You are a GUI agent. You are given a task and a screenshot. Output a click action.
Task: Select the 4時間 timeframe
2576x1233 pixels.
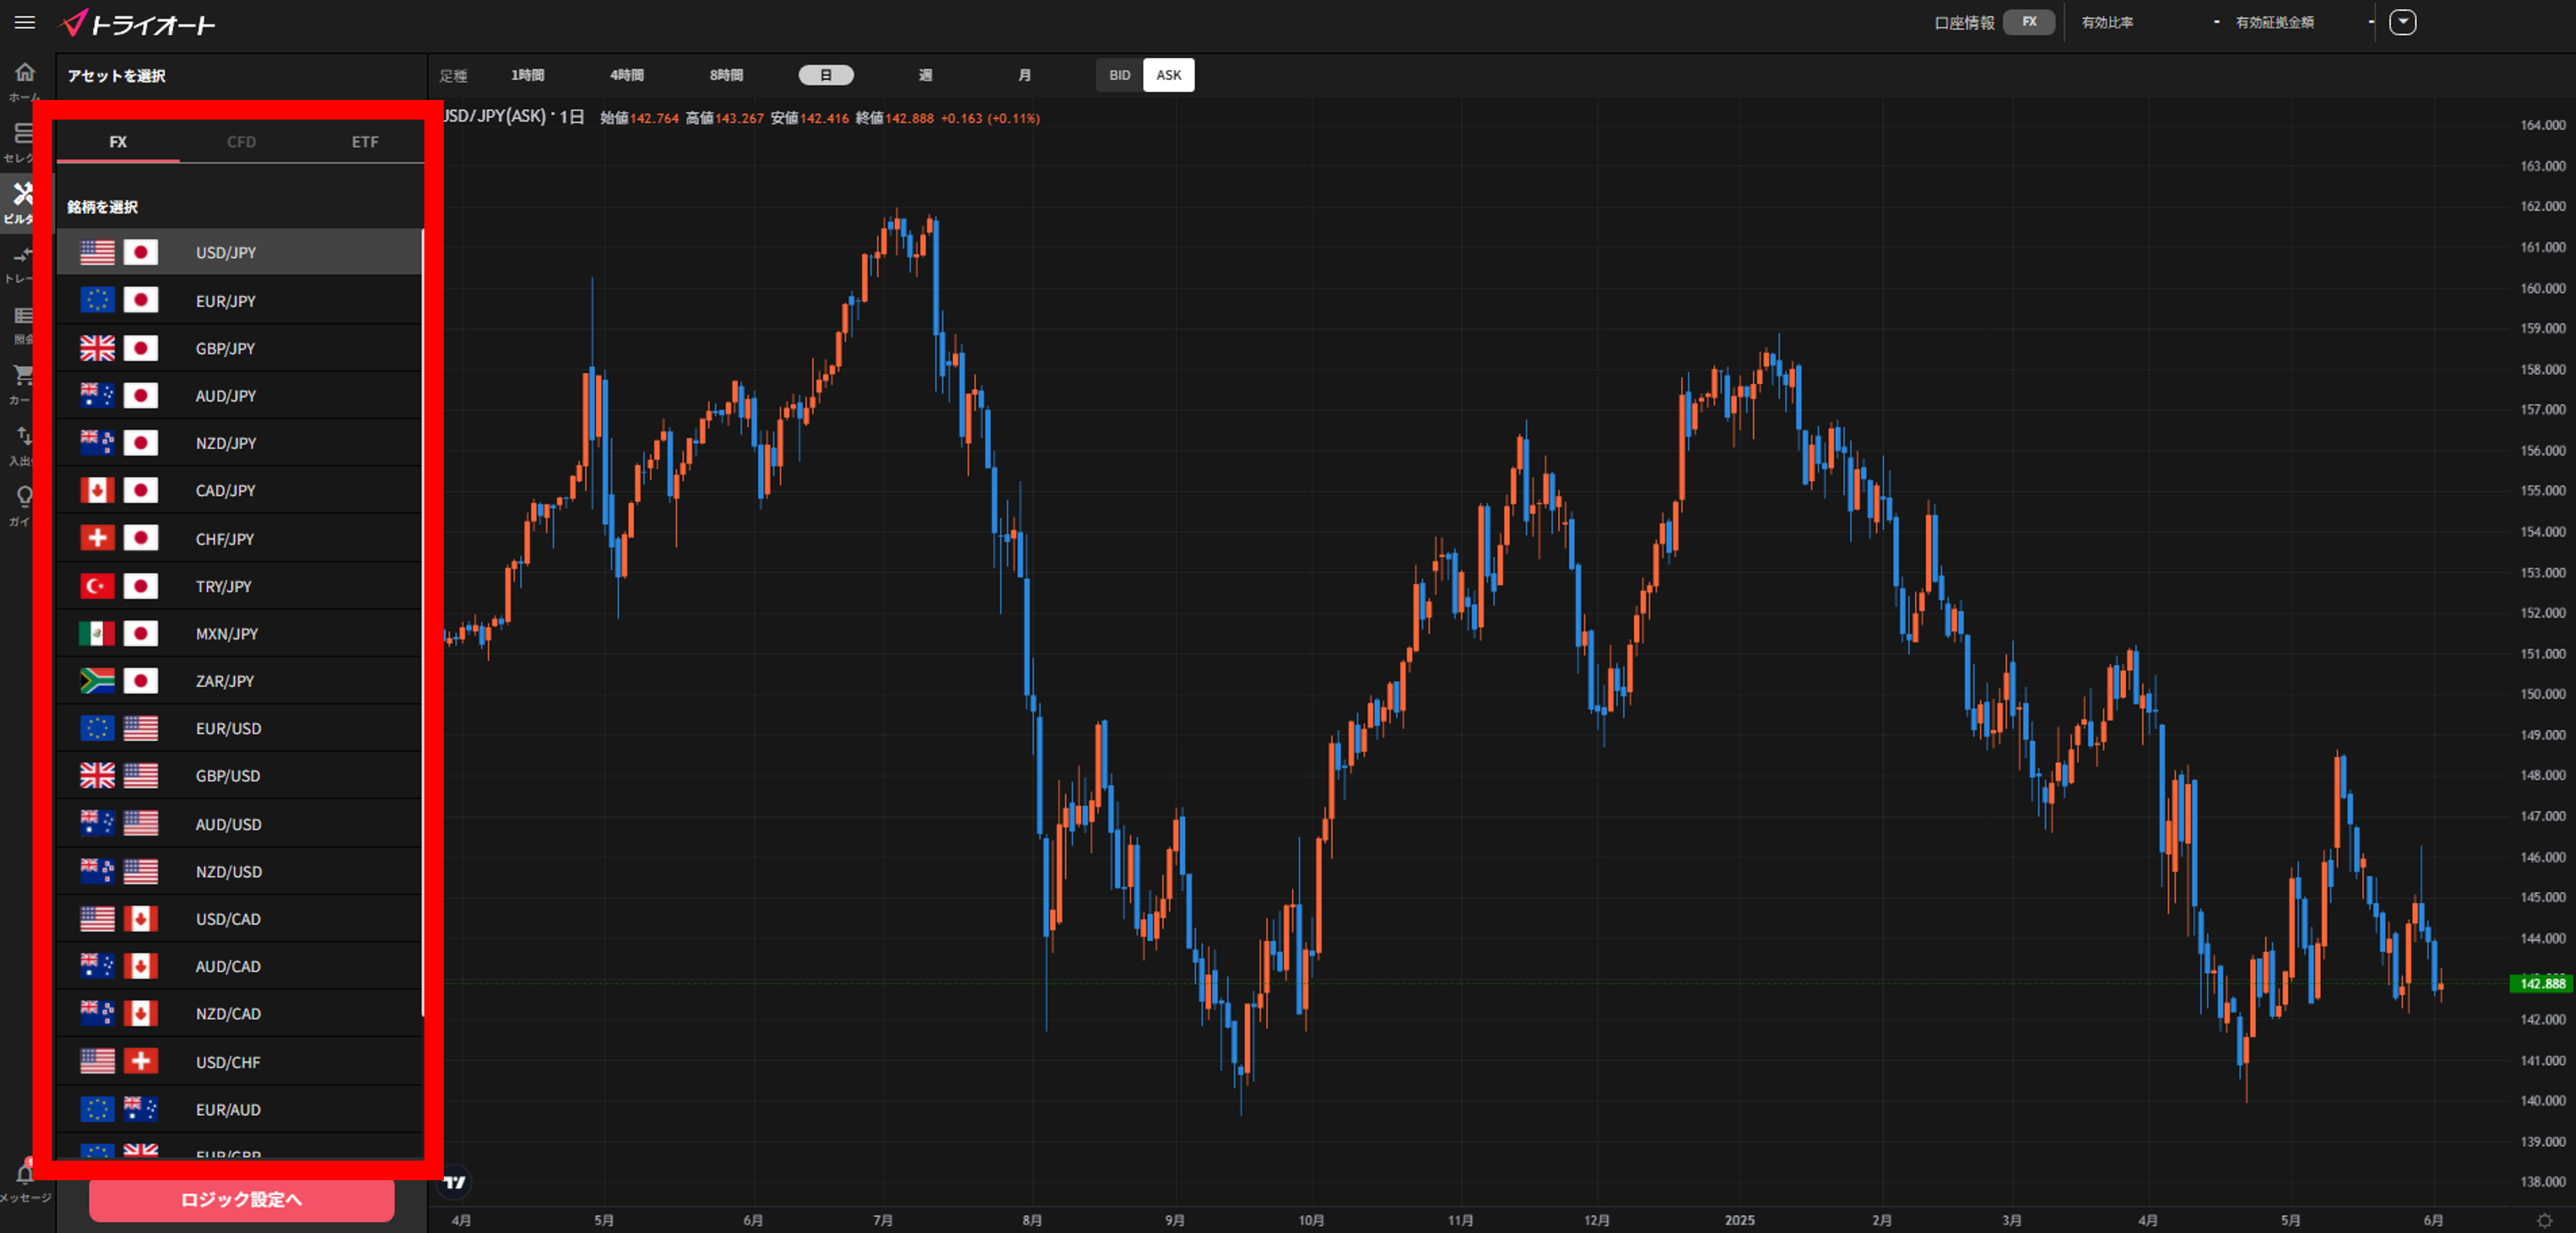[627, 75]
